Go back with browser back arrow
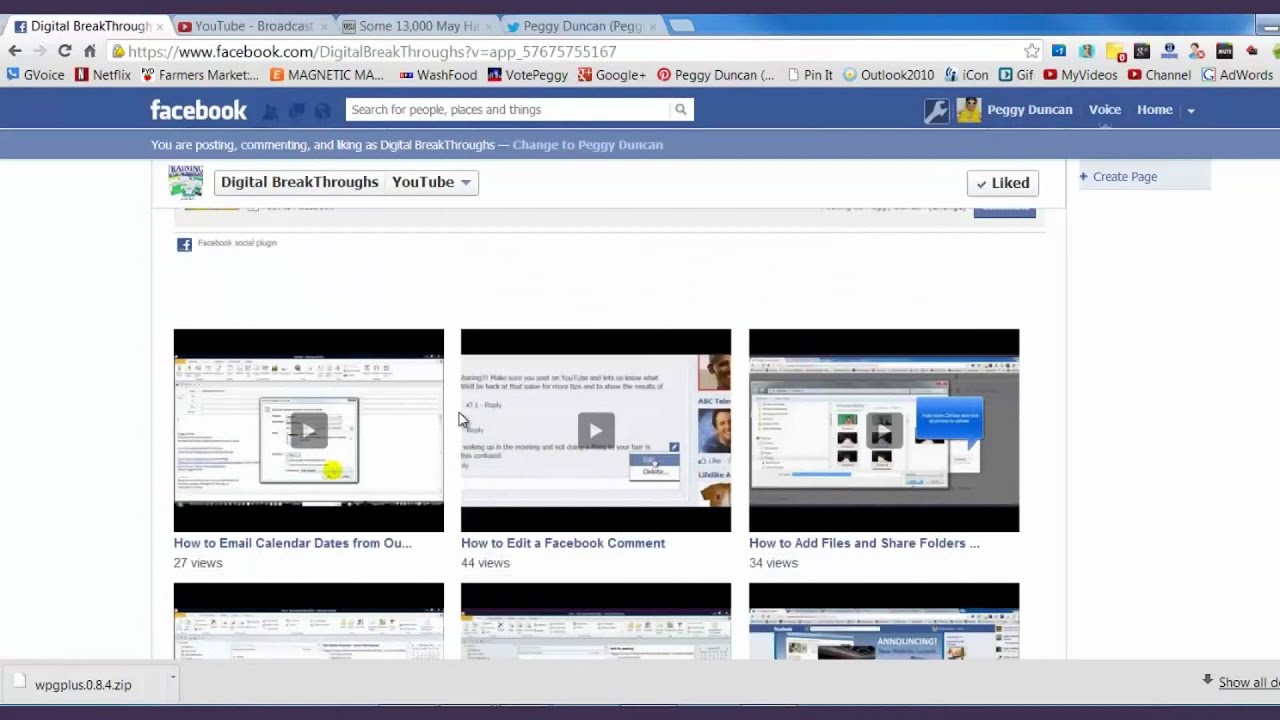 [15, 51]
